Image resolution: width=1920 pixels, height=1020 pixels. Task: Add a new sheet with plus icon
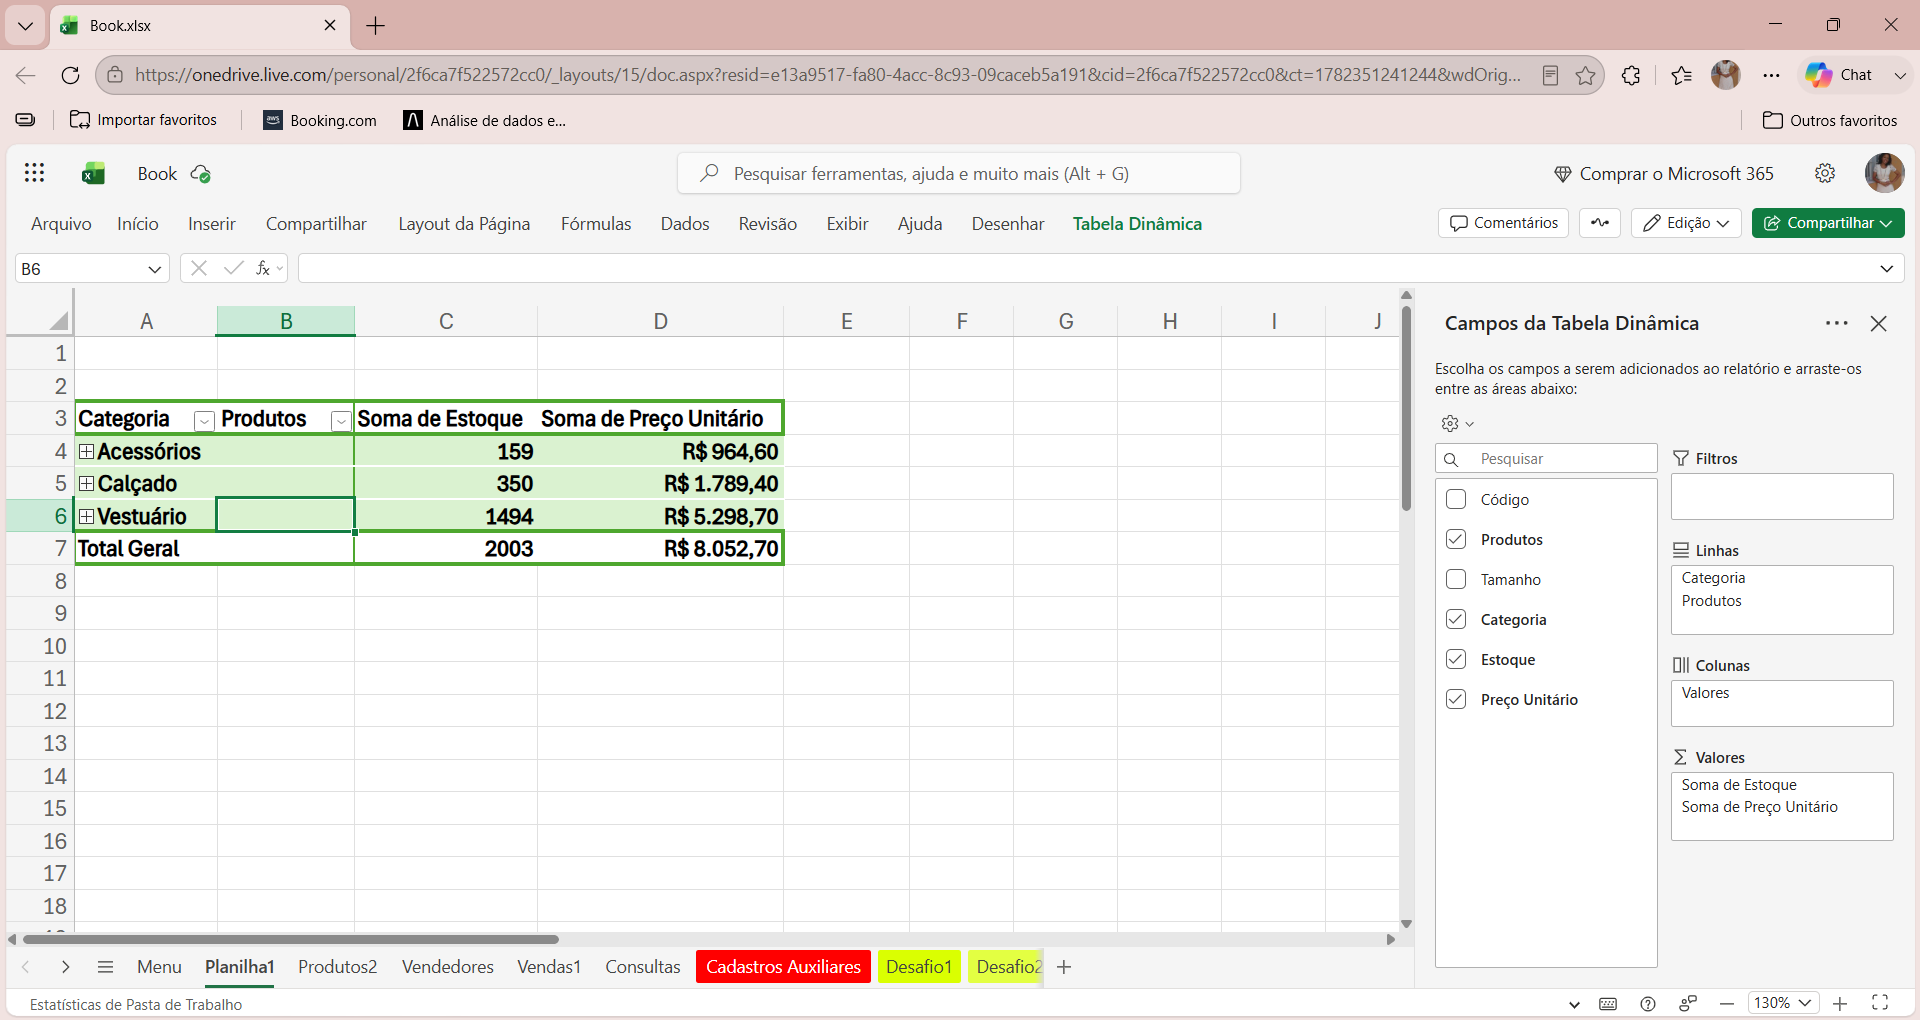(1064, 967)
